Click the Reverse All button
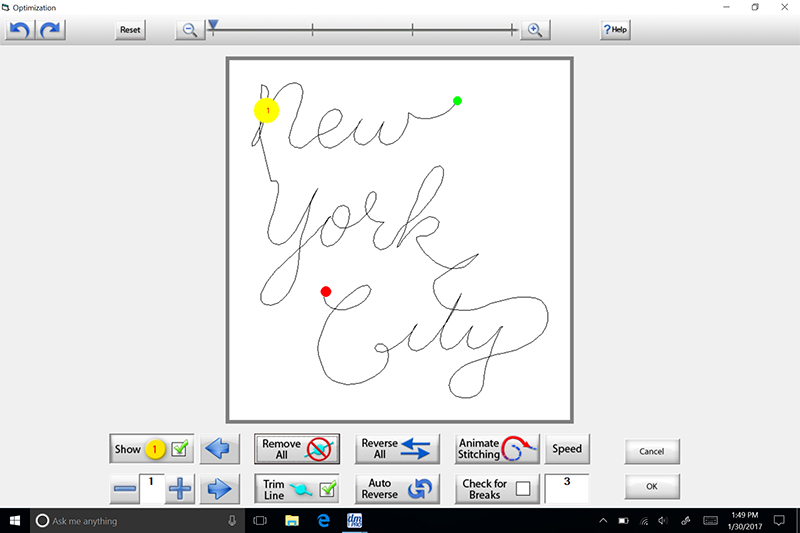The width and height of the screenshot is (800, 533). (x=399, y=449)
